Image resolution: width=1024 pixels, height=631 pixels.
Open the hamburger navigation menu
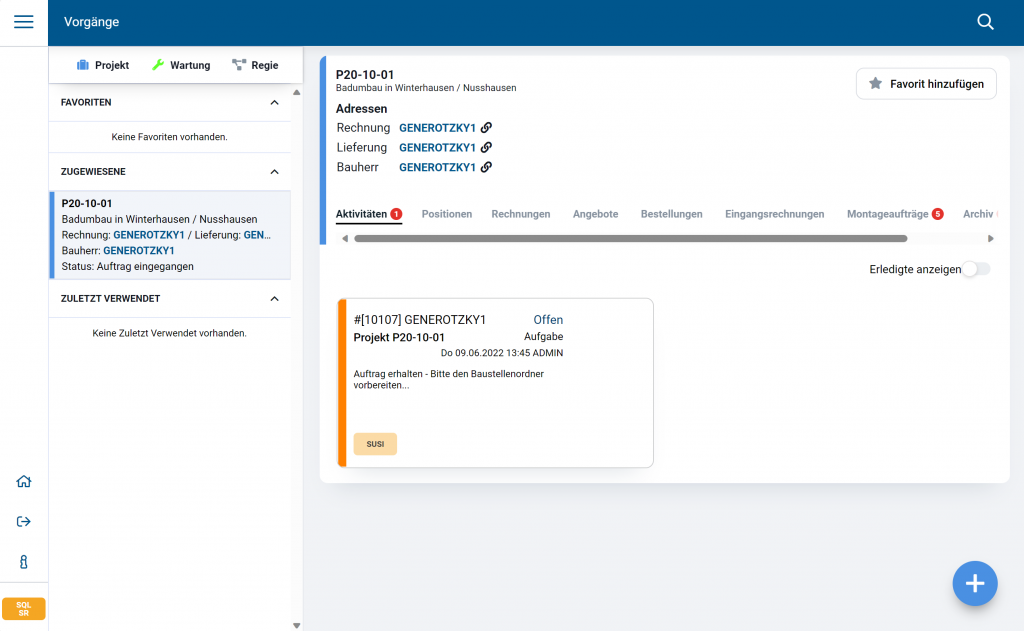(24, 22)
